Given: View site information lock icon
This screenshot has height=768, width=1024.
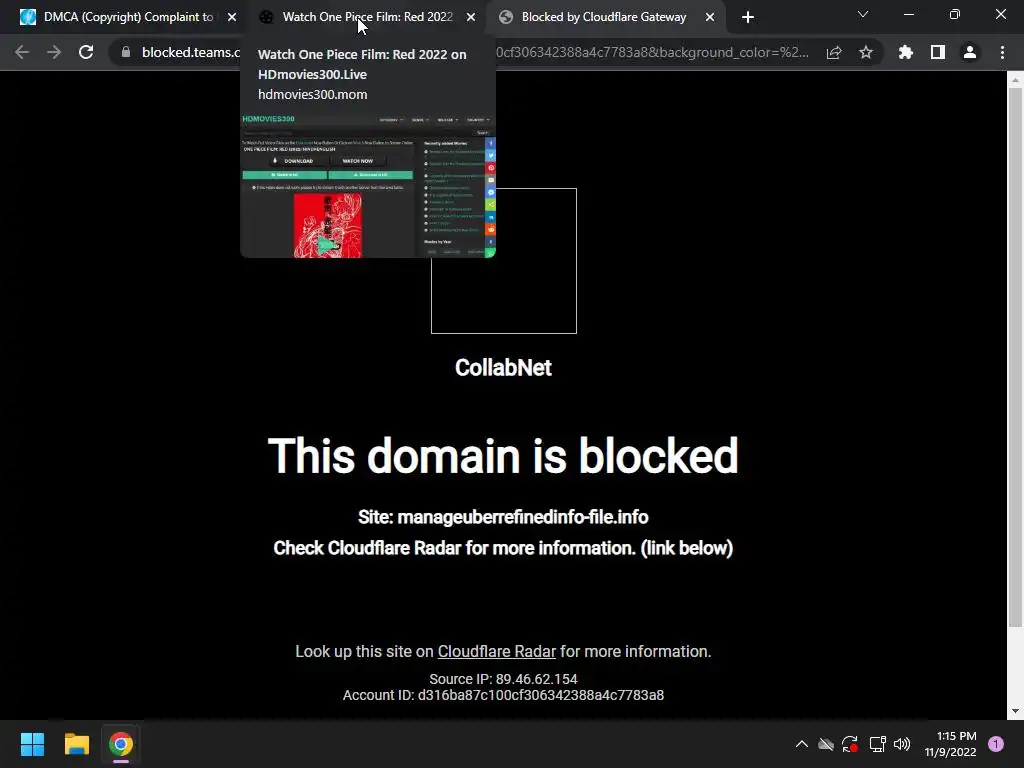Looking at the screenshot, I should click(126, 52).
